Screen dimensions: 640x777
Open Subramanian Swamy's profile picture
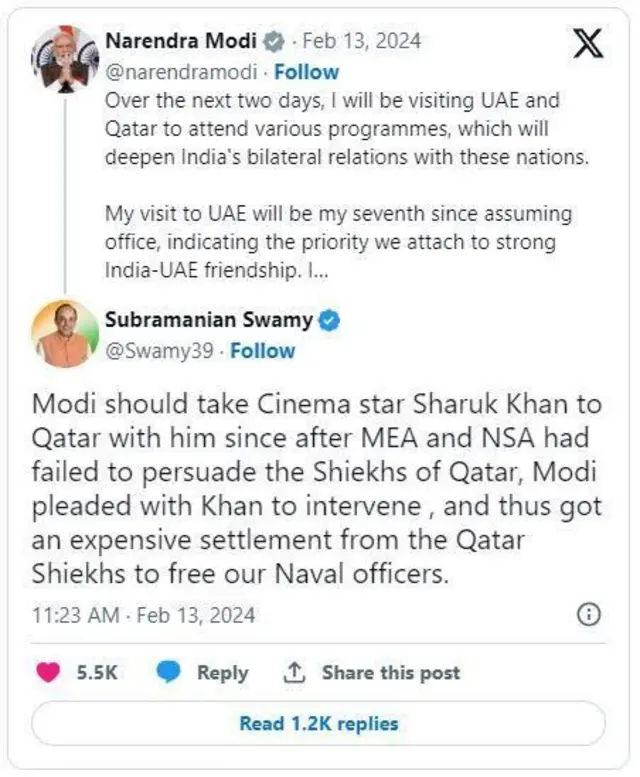coord(65,334)
